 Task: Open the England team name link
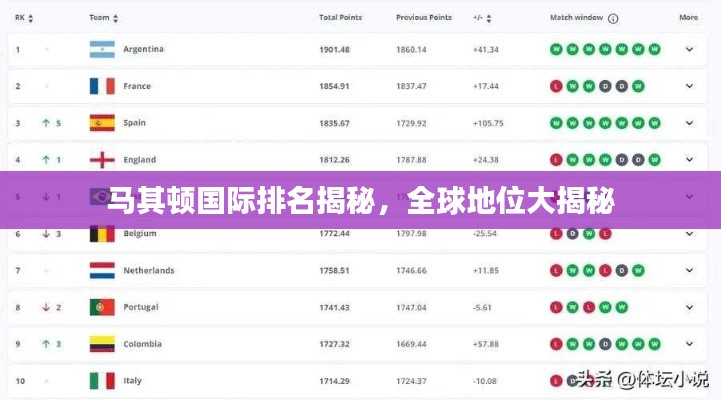point(139,160)
